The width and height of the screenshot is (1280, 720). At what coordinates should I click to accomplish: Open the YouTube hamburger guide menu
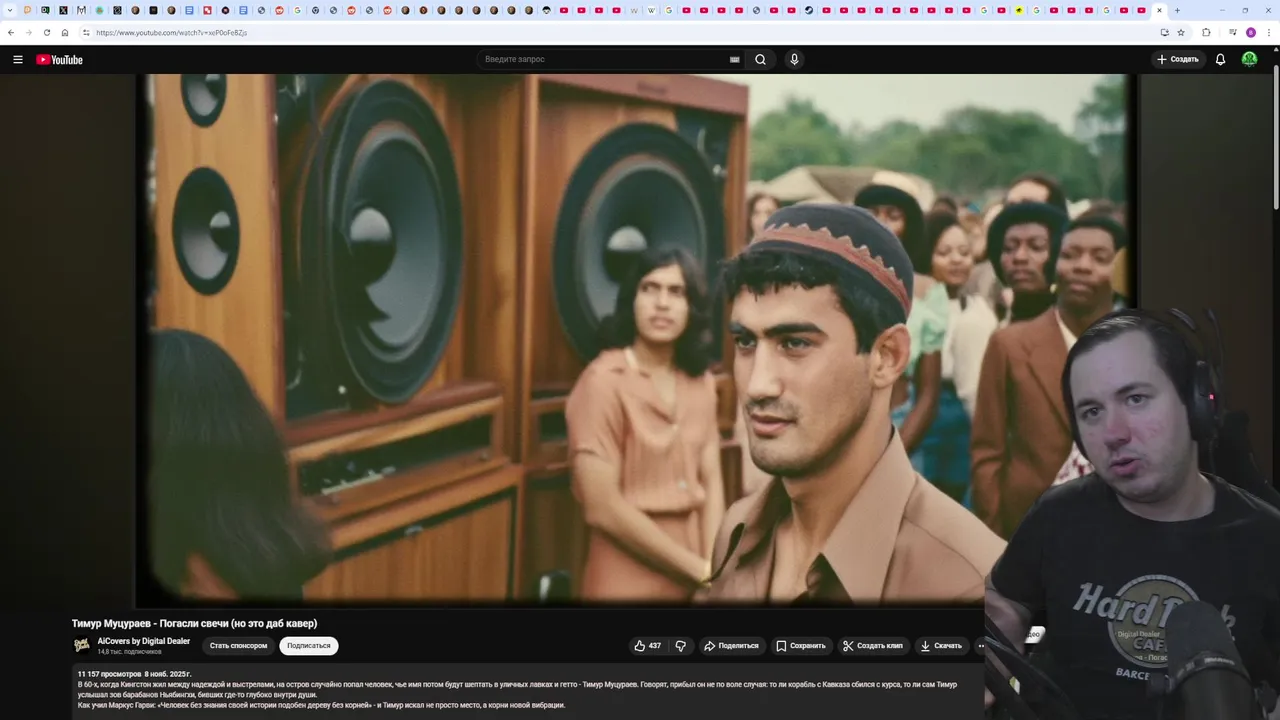tap(17, 59)
